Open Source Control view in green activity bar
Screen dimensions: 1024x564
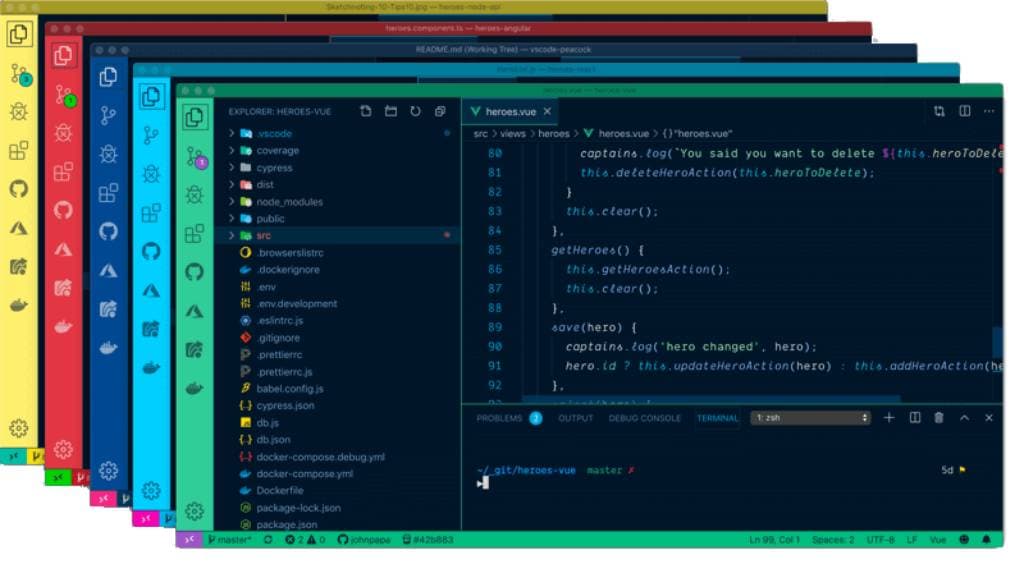(x=194, y=157)
